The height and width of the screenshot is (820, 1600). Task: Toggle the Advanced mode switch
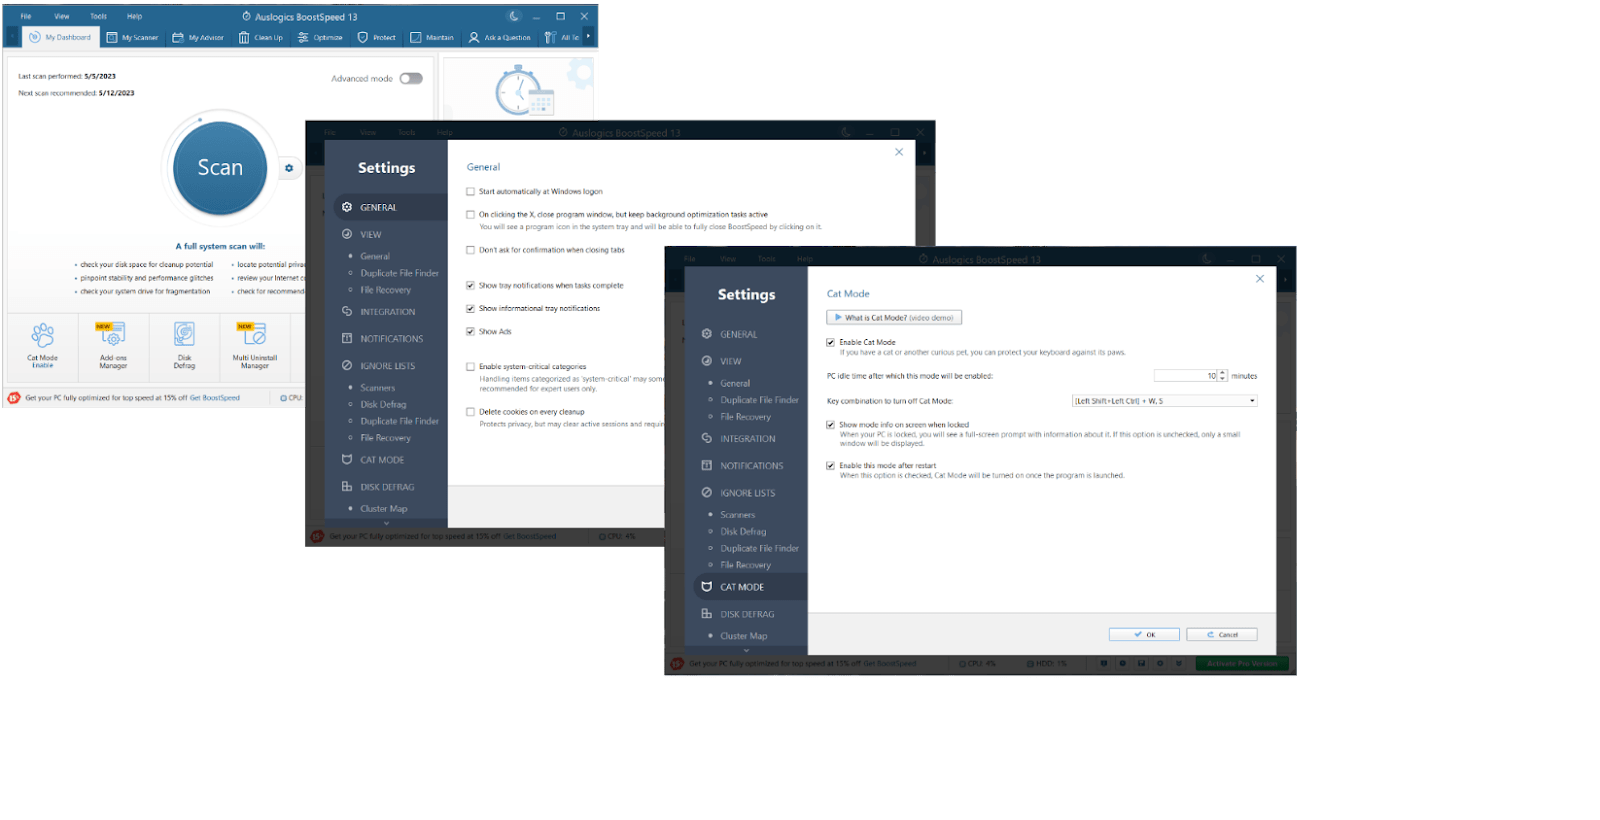point(411,78)
